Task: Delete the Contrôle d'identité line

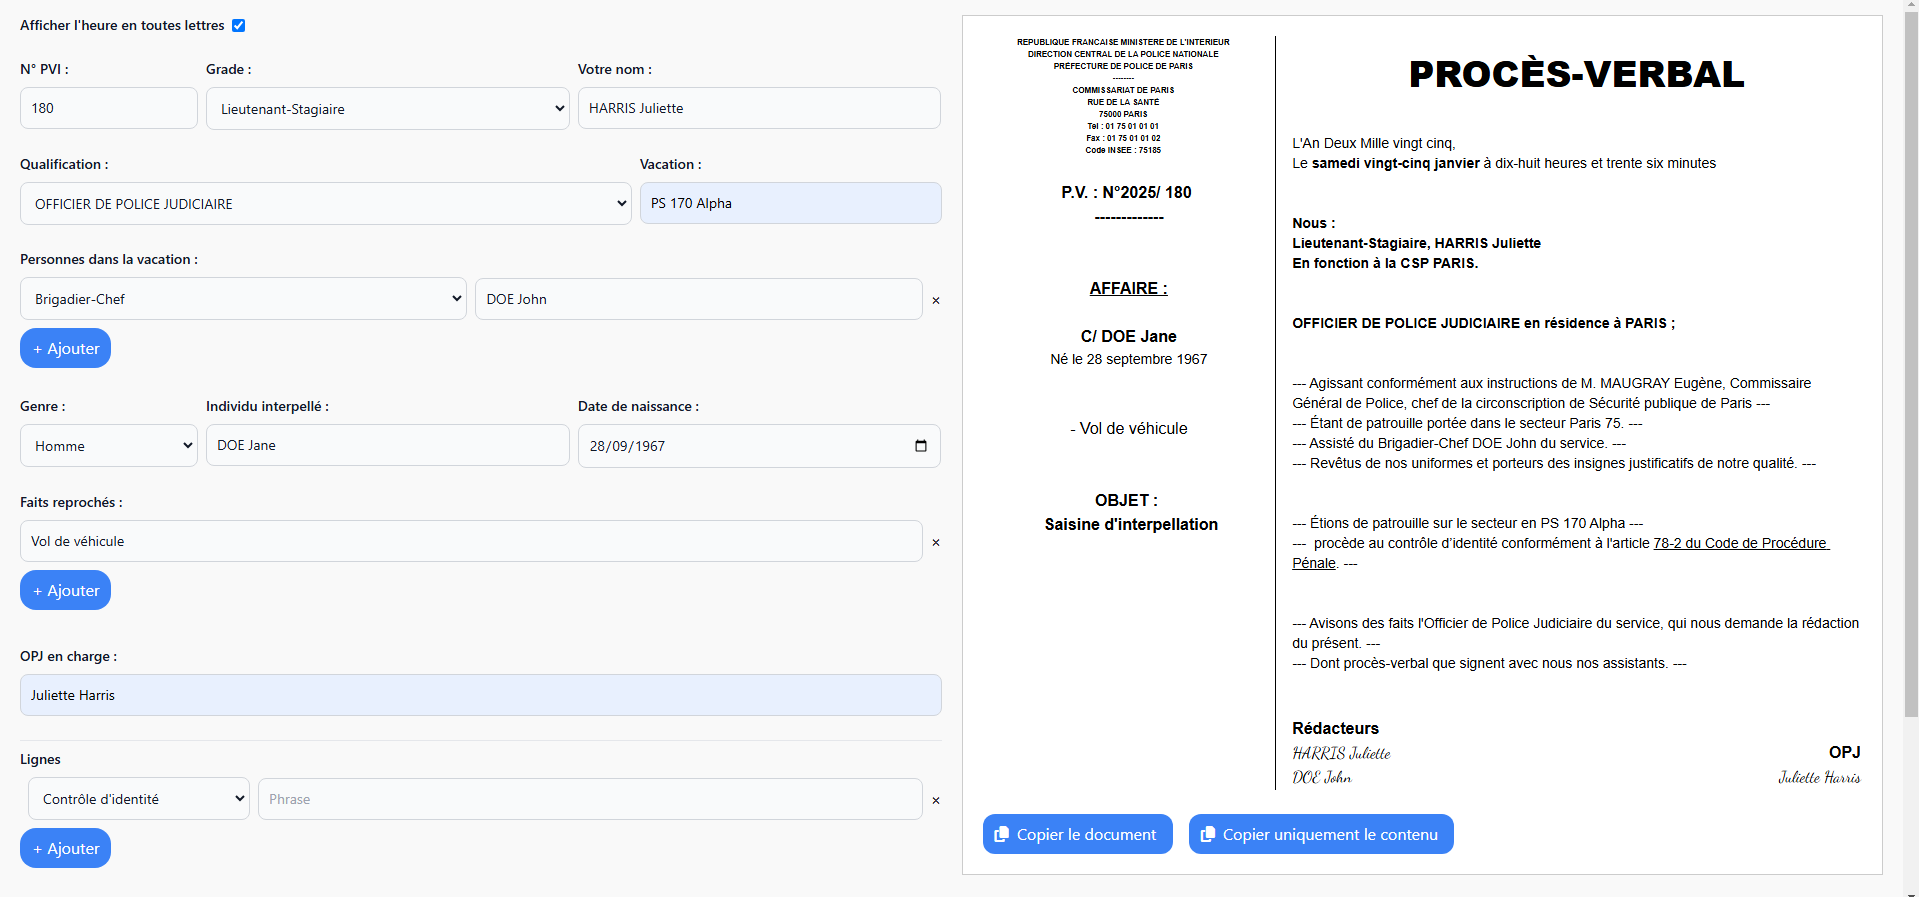Action: point(936,800)
